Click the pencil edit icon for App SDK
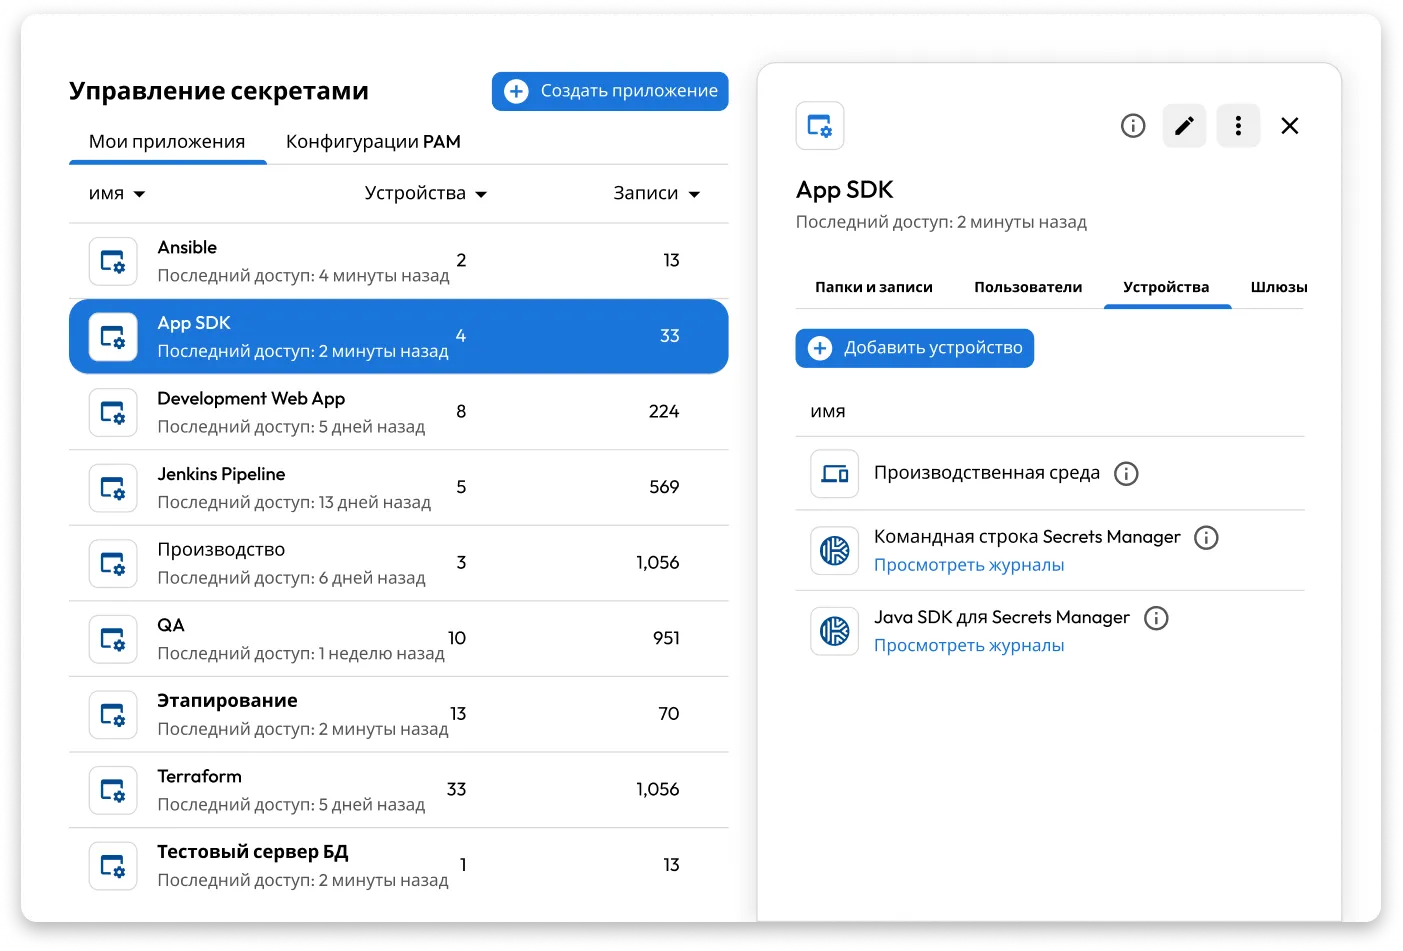Viewport: 1403px width, 951px height. click(1184, 126)
